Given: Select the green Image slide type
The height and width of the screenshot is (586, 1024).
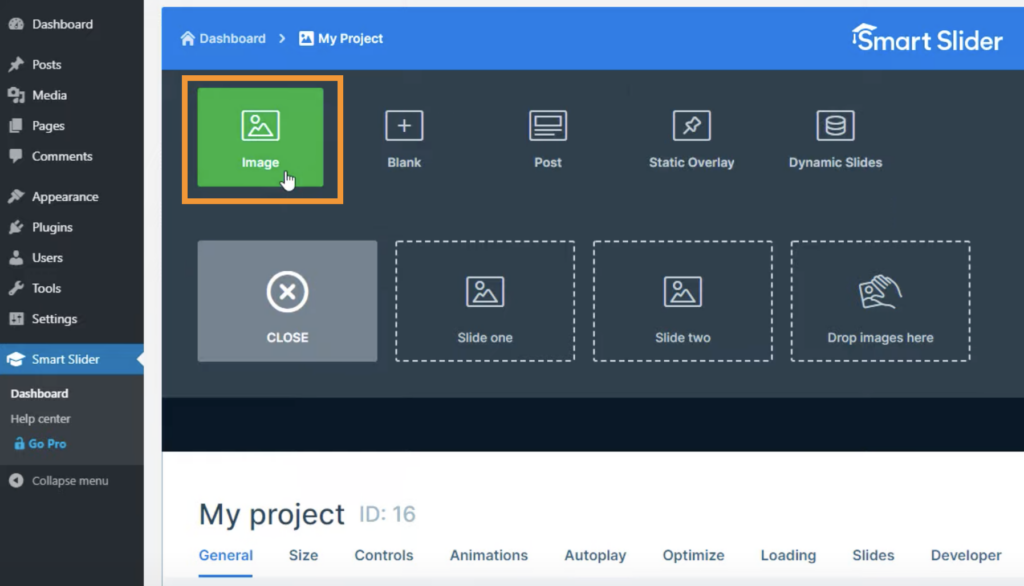Looking at the screenshot, I should (260, 137).
